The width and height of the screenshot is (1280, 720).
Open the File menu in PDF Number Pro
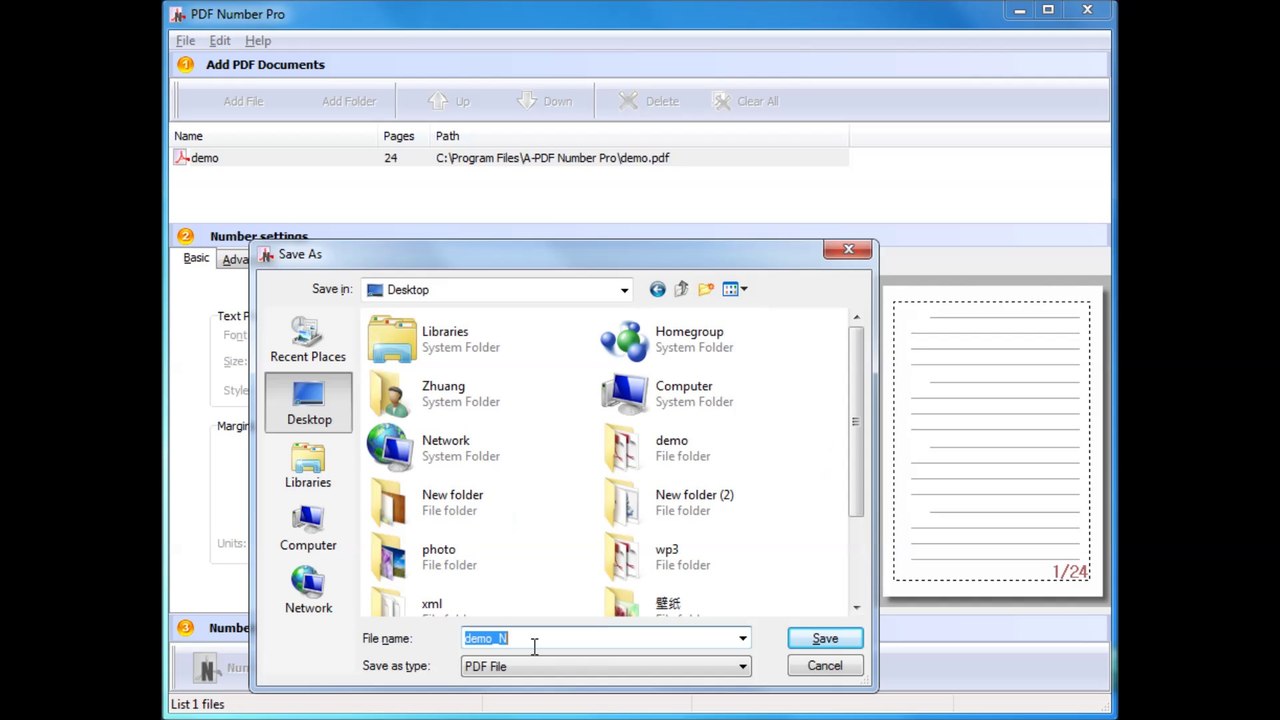(x=185, y=41)
